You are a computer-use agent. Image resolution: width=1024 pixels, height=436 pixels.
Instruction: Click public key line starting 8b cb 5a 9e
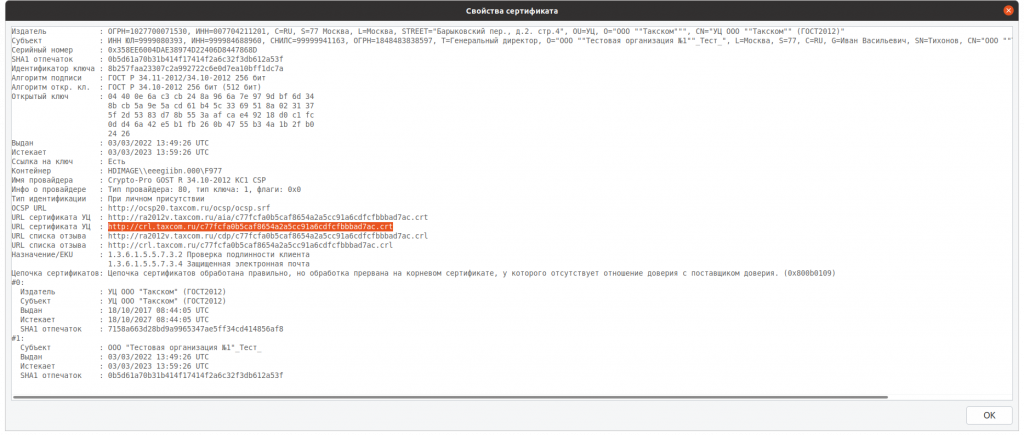tap(210, 105)
